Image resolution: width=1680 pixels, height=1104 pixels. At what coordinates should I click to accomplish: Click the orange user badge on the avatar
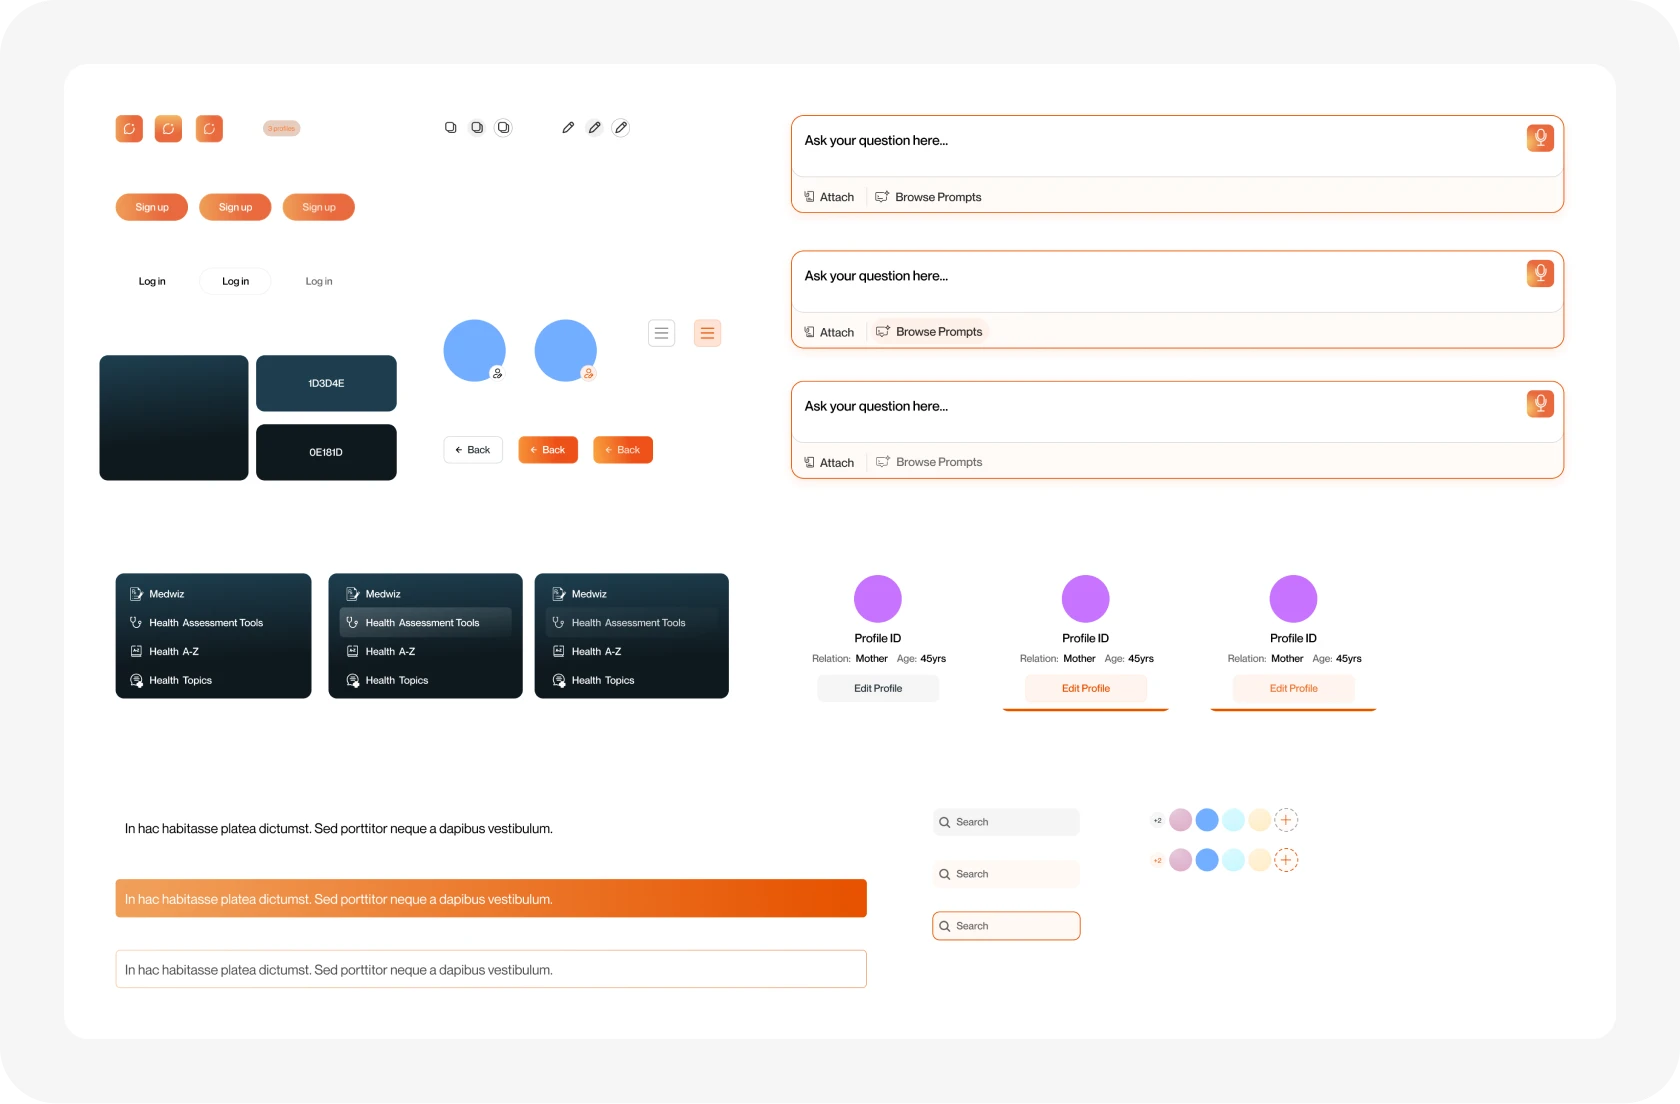(x=589, y=374)
